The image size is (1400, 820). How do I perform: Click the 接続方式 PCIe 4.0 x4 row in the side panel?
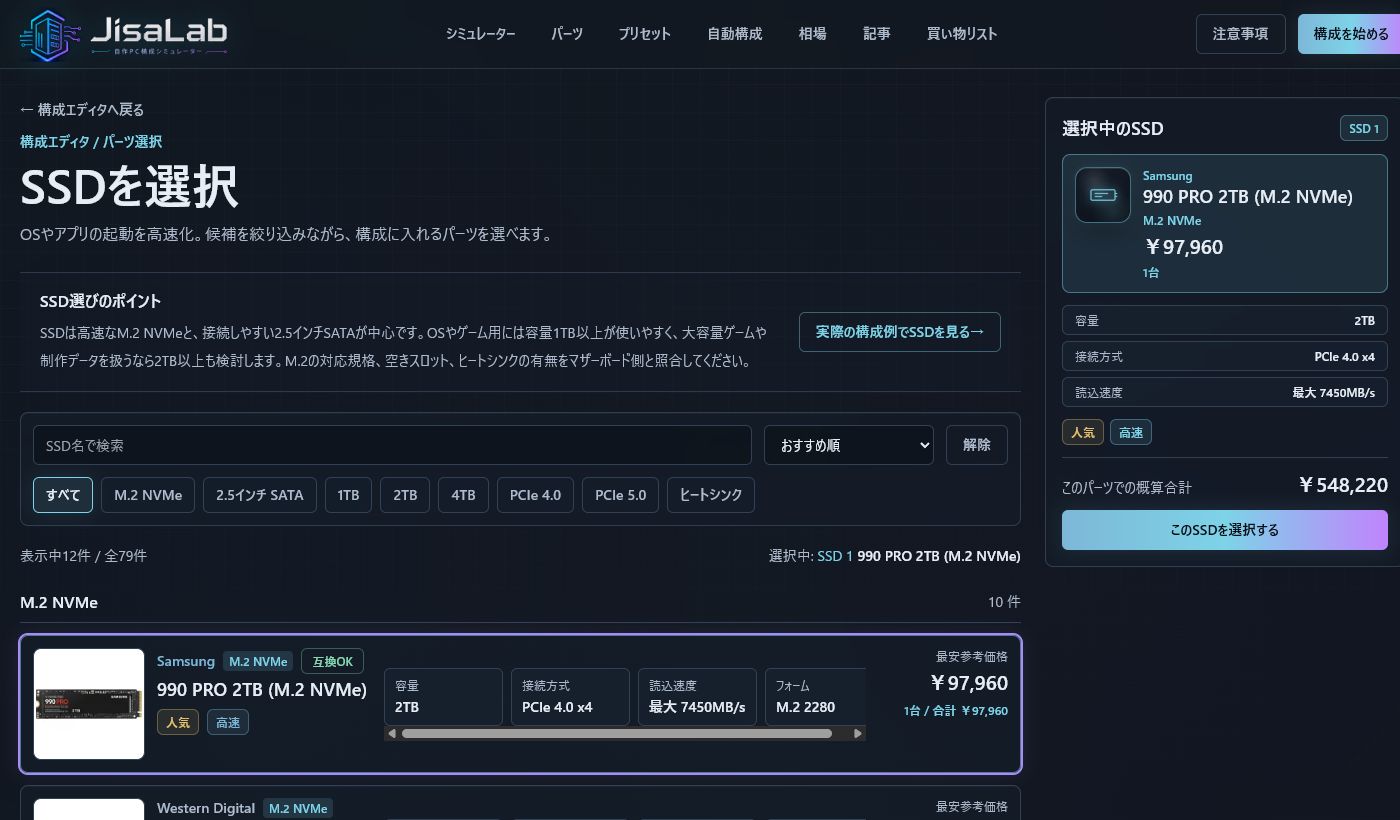(1225, 357)
